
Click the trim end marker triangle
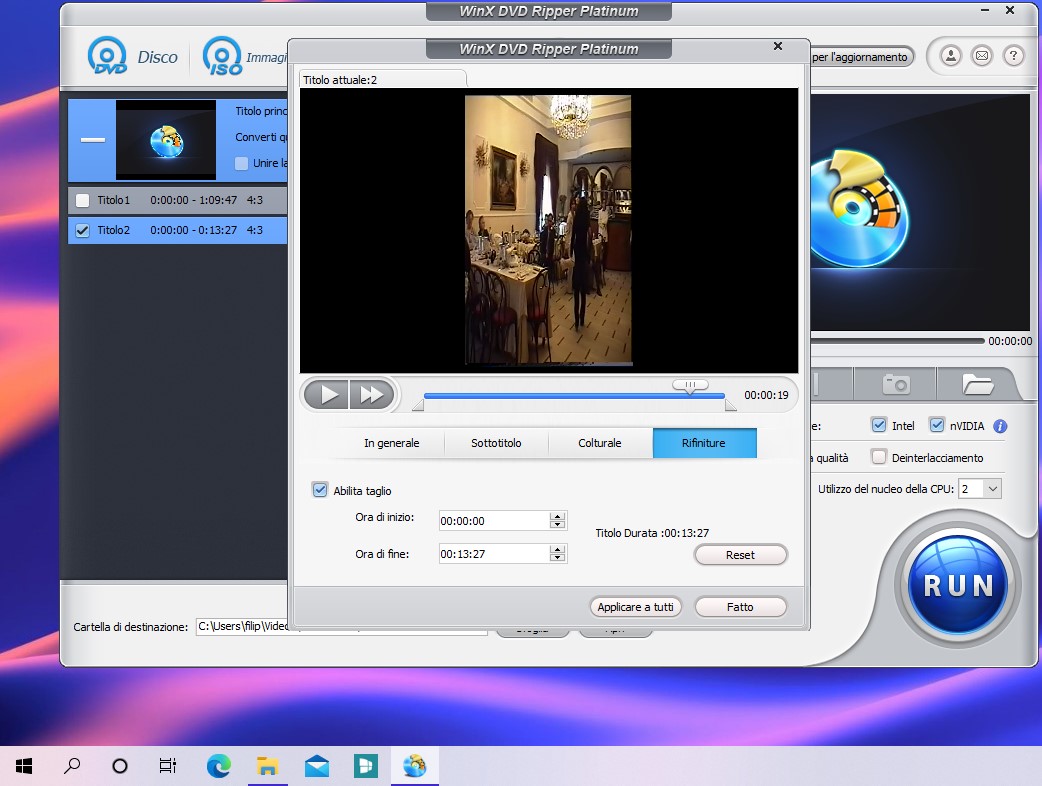(x=730, y=405)
